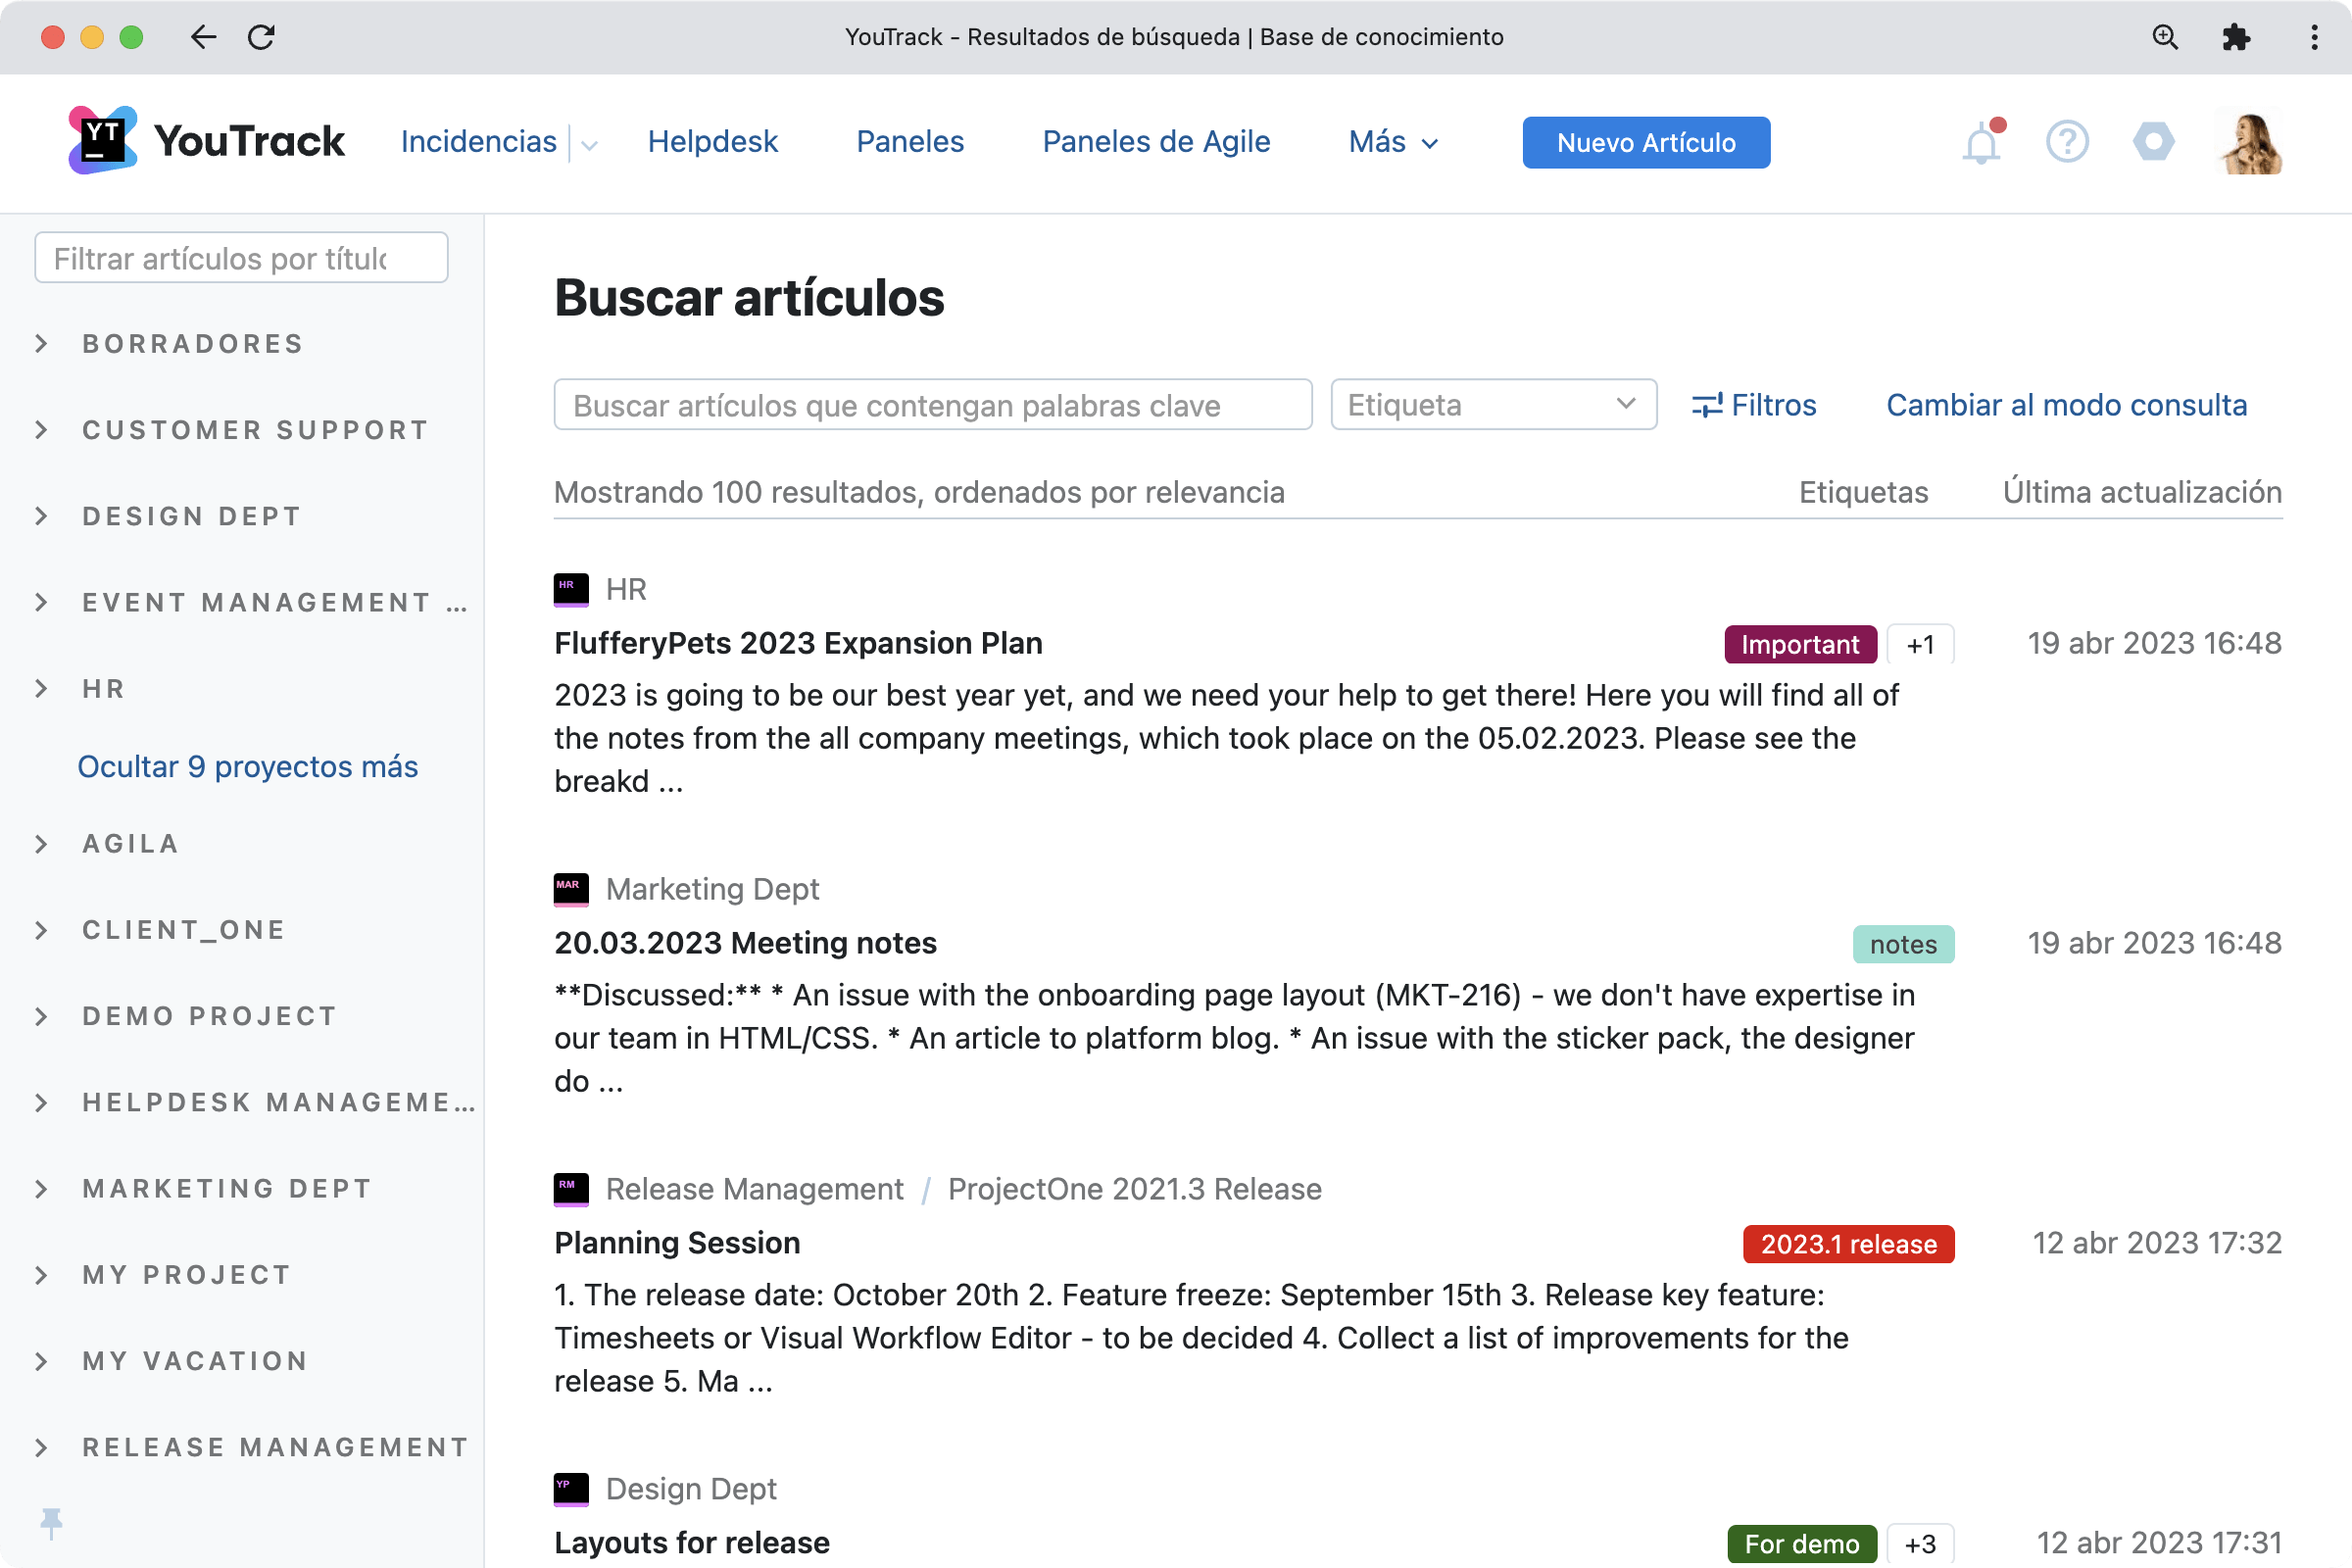
Task: Click the help question mark icon
Action: click(x=2066, y=142)
